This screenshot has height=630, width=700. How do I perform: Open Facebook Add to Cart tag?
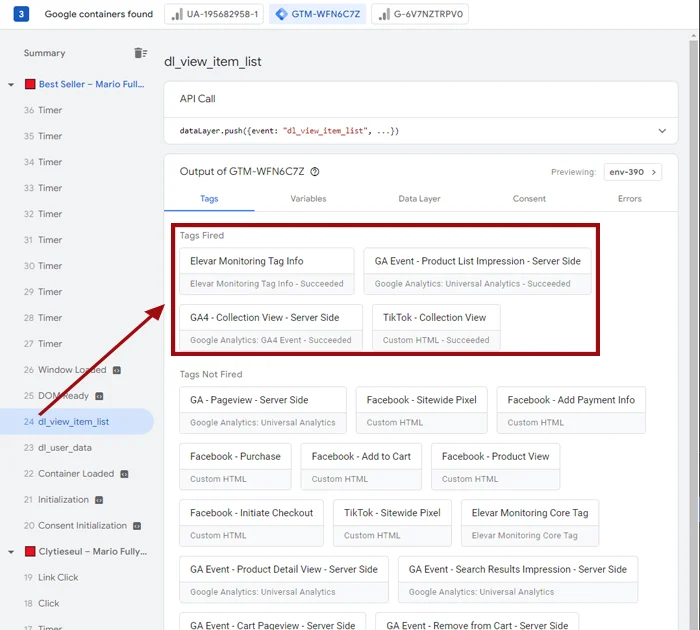click(361, 467)
